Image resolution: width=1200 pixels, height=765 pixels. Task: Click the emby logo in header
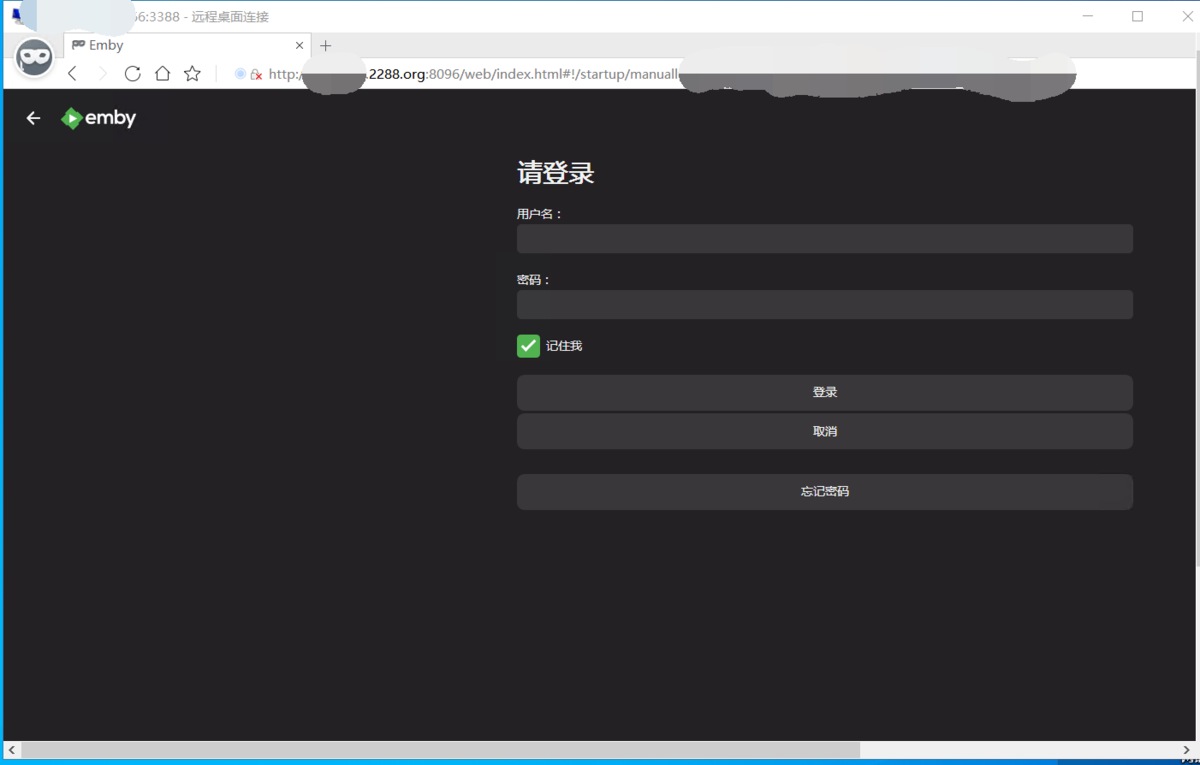click(x=98, y=118)
